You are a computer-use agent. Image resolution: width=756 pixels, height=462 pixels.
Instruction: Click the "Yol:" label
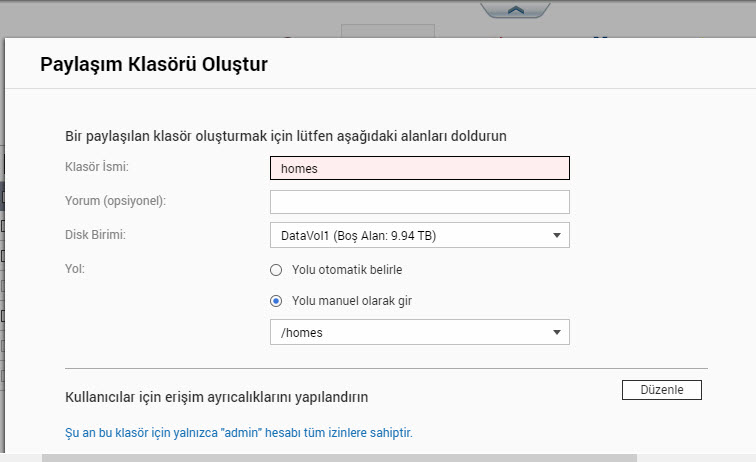(x=75, y=269)
